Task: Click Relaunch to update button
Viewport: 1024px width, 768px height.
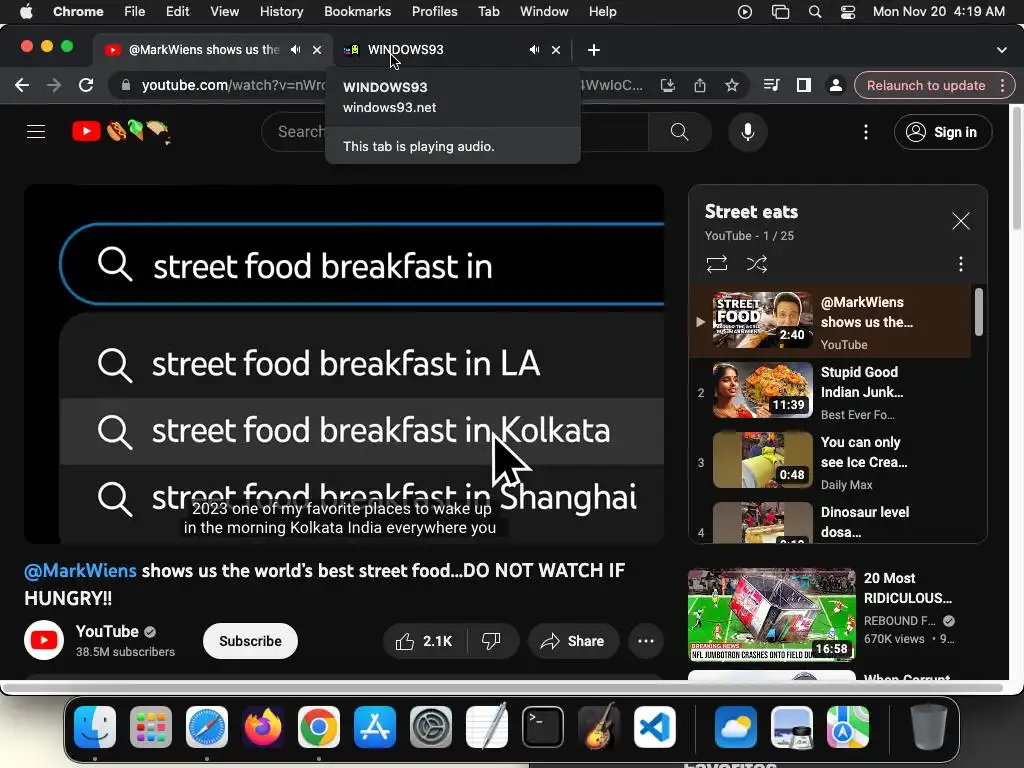Action: (x=925, y=86)
